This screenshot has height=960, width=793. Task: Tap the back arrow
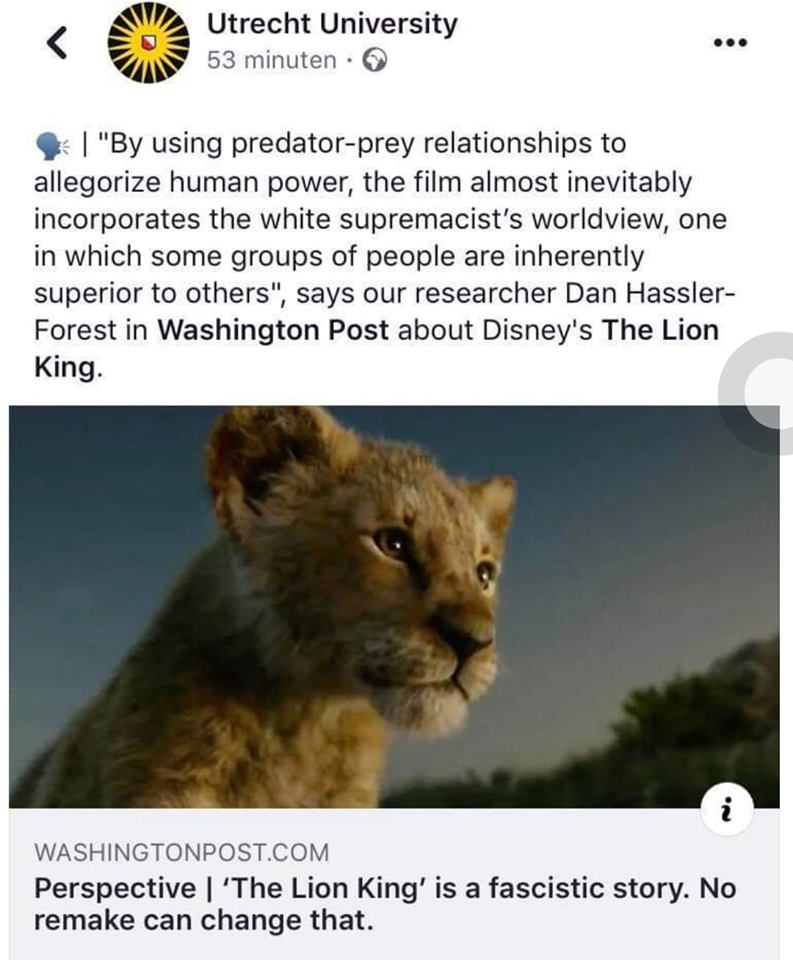point(58,40)
